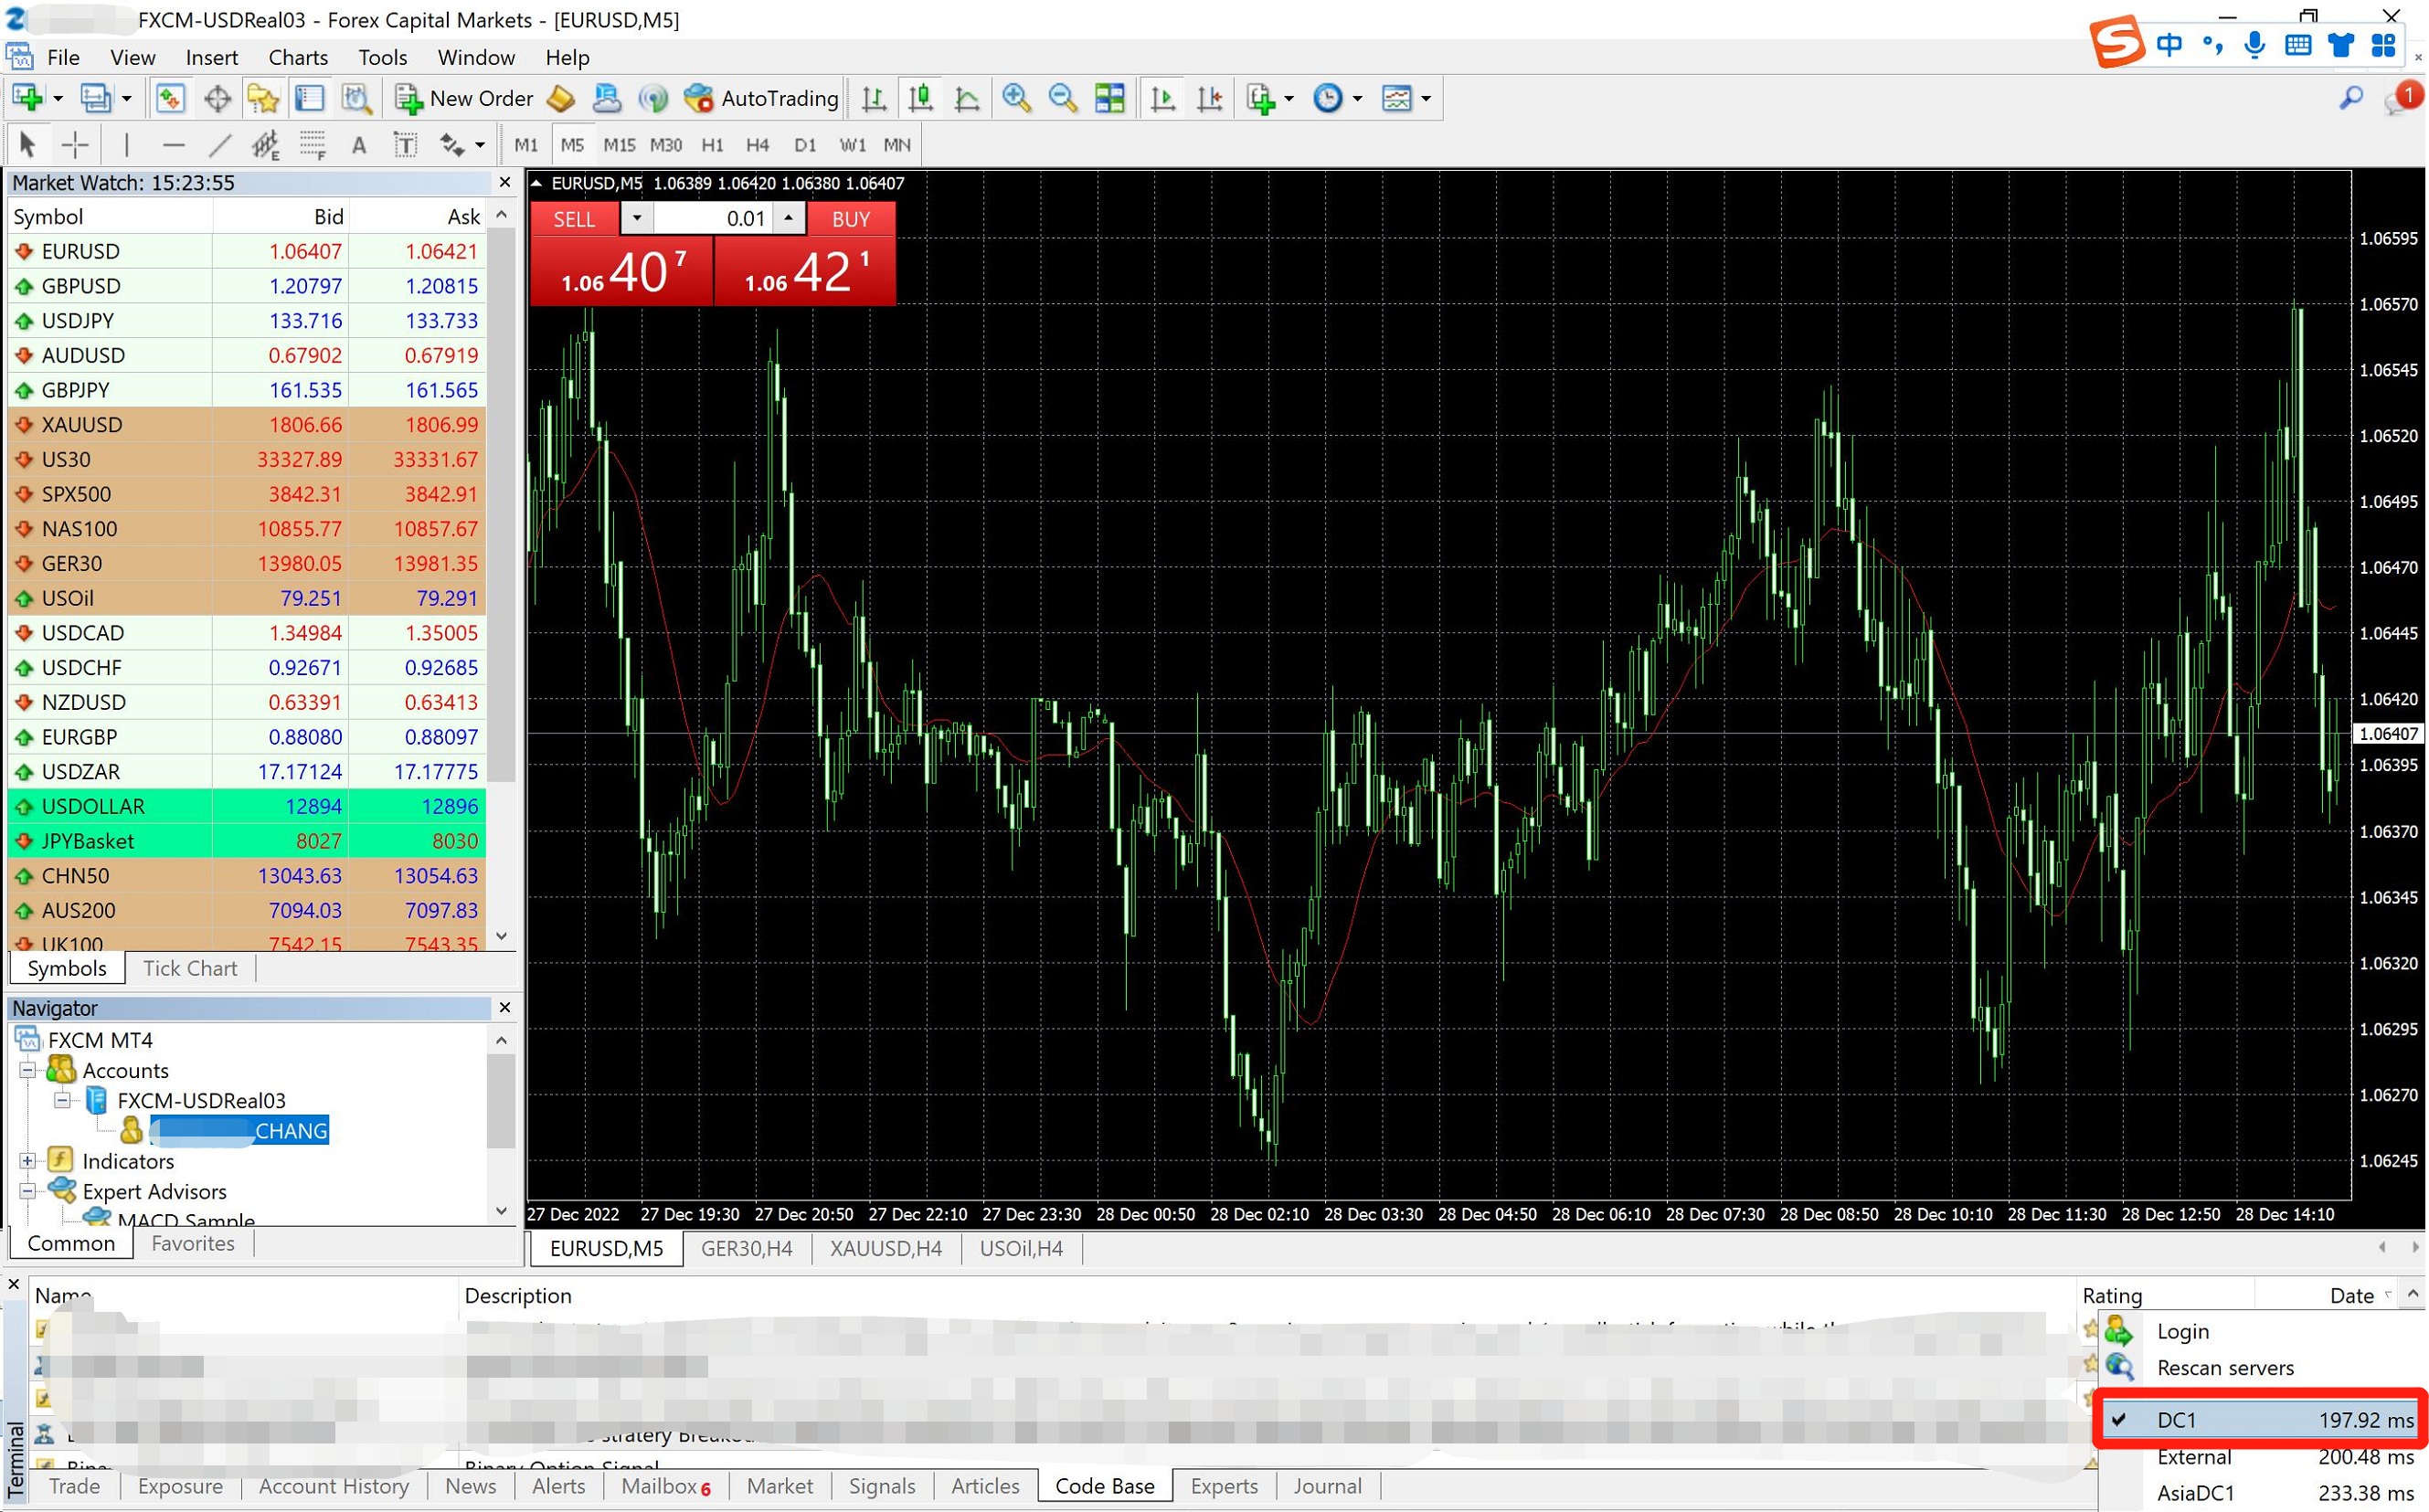Expand the Indicators tree node
The image size is (2429, 1512).
(x=28, y=1161)
